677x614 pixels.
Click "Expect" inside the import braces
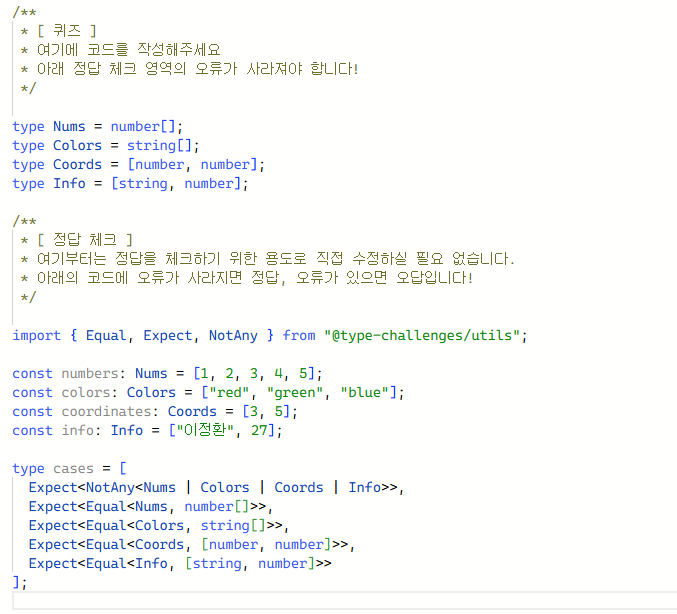(168, 335)
